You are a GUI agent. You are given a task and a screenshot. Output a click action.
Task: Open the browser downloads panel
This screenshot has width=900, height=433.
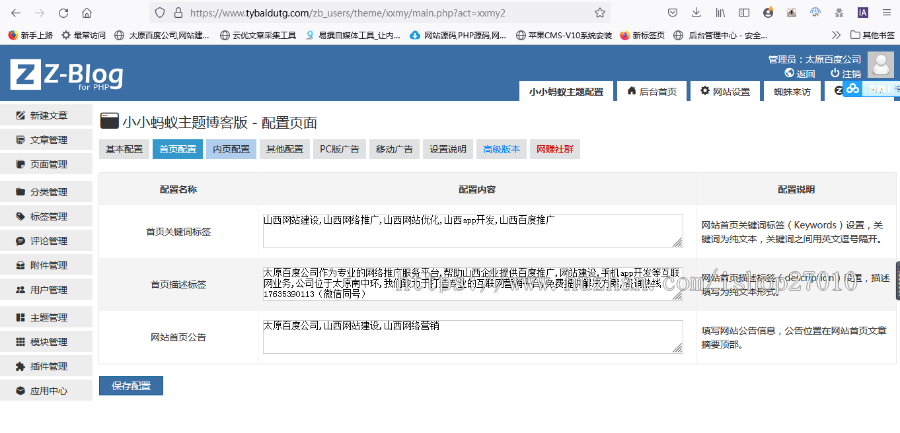(696, 13)
